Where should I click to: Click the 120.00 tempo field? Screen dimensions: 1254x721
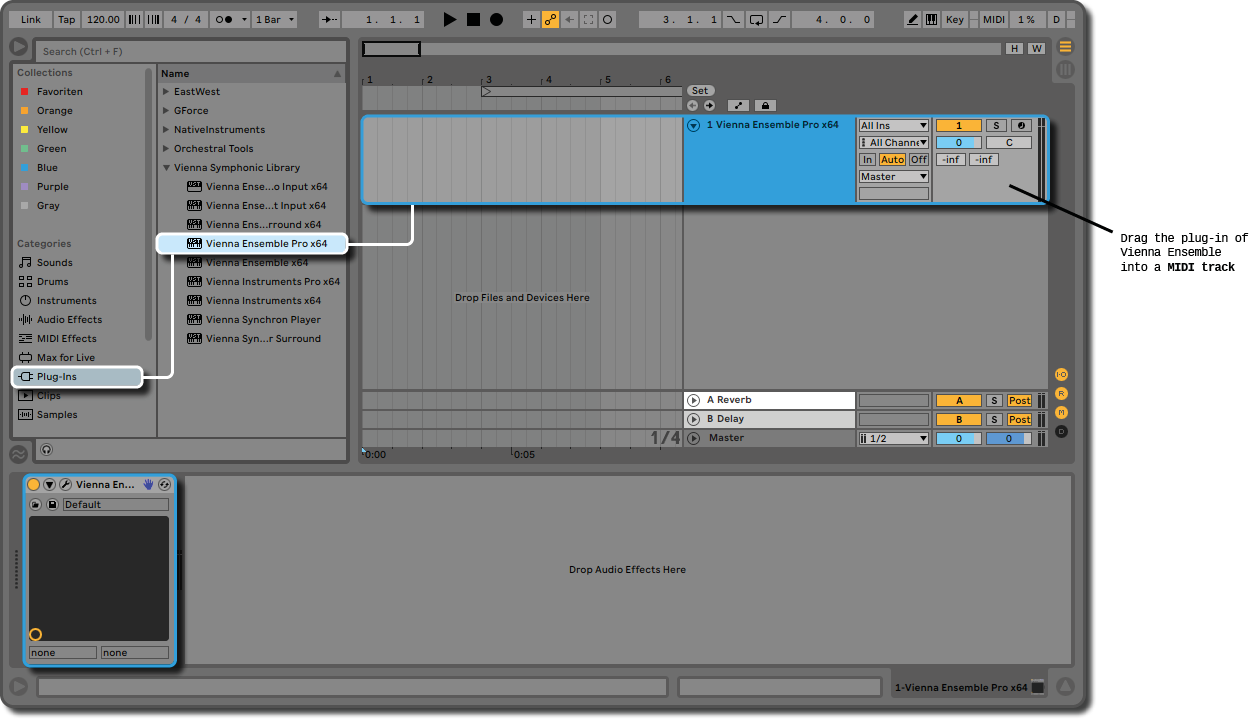(x=103, y=19)
